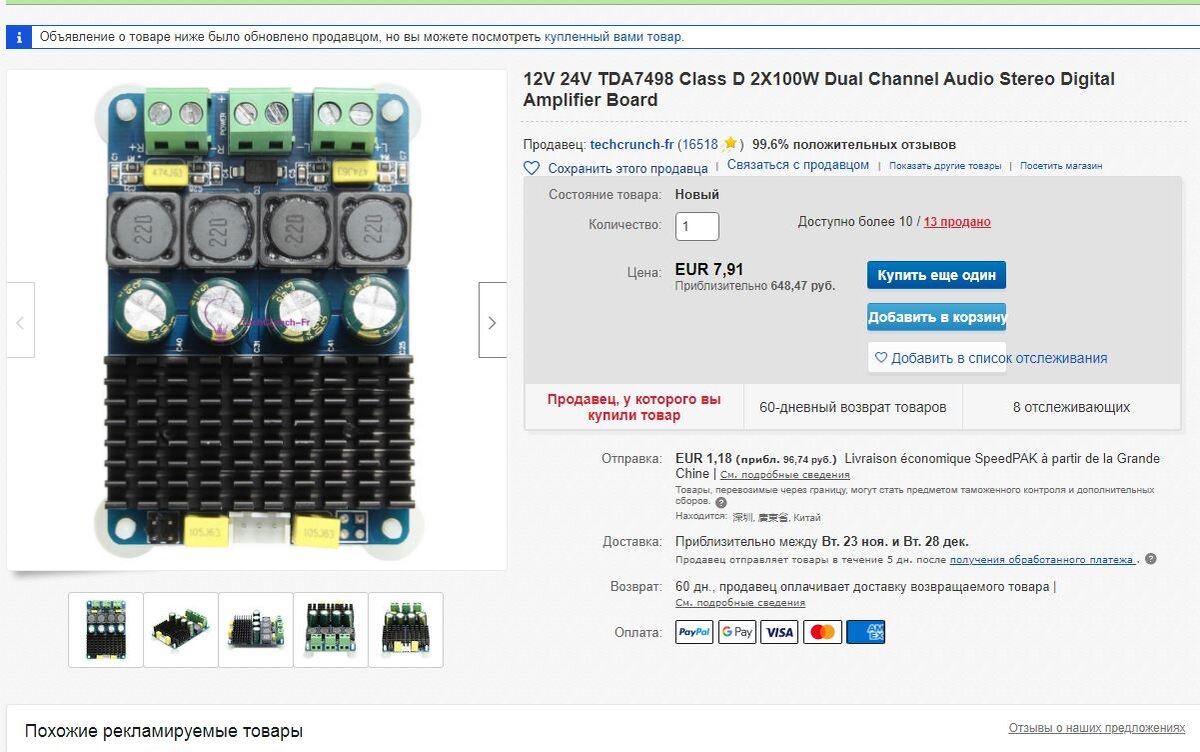Click the Google Pay payment icon
This screenshot has height=752, width=1200.
coord(737,632)
